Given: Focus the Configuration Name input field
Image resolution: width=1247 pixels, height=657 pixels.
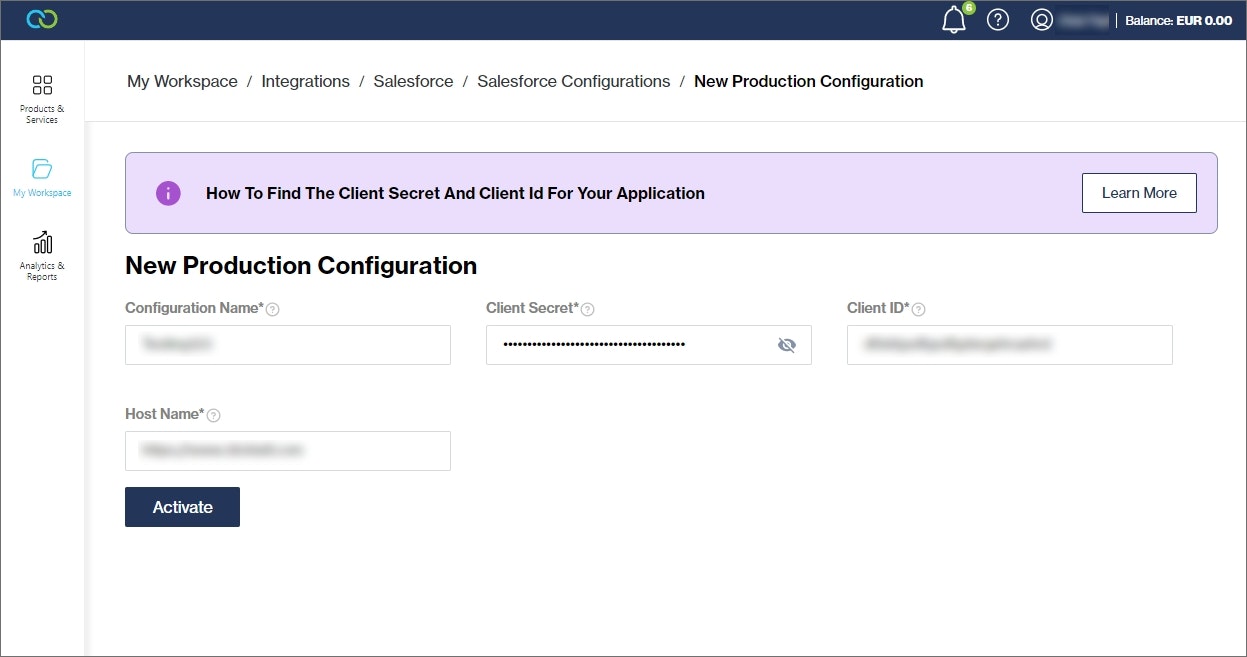Looking at the screenshot, I should tap(288, 345).
